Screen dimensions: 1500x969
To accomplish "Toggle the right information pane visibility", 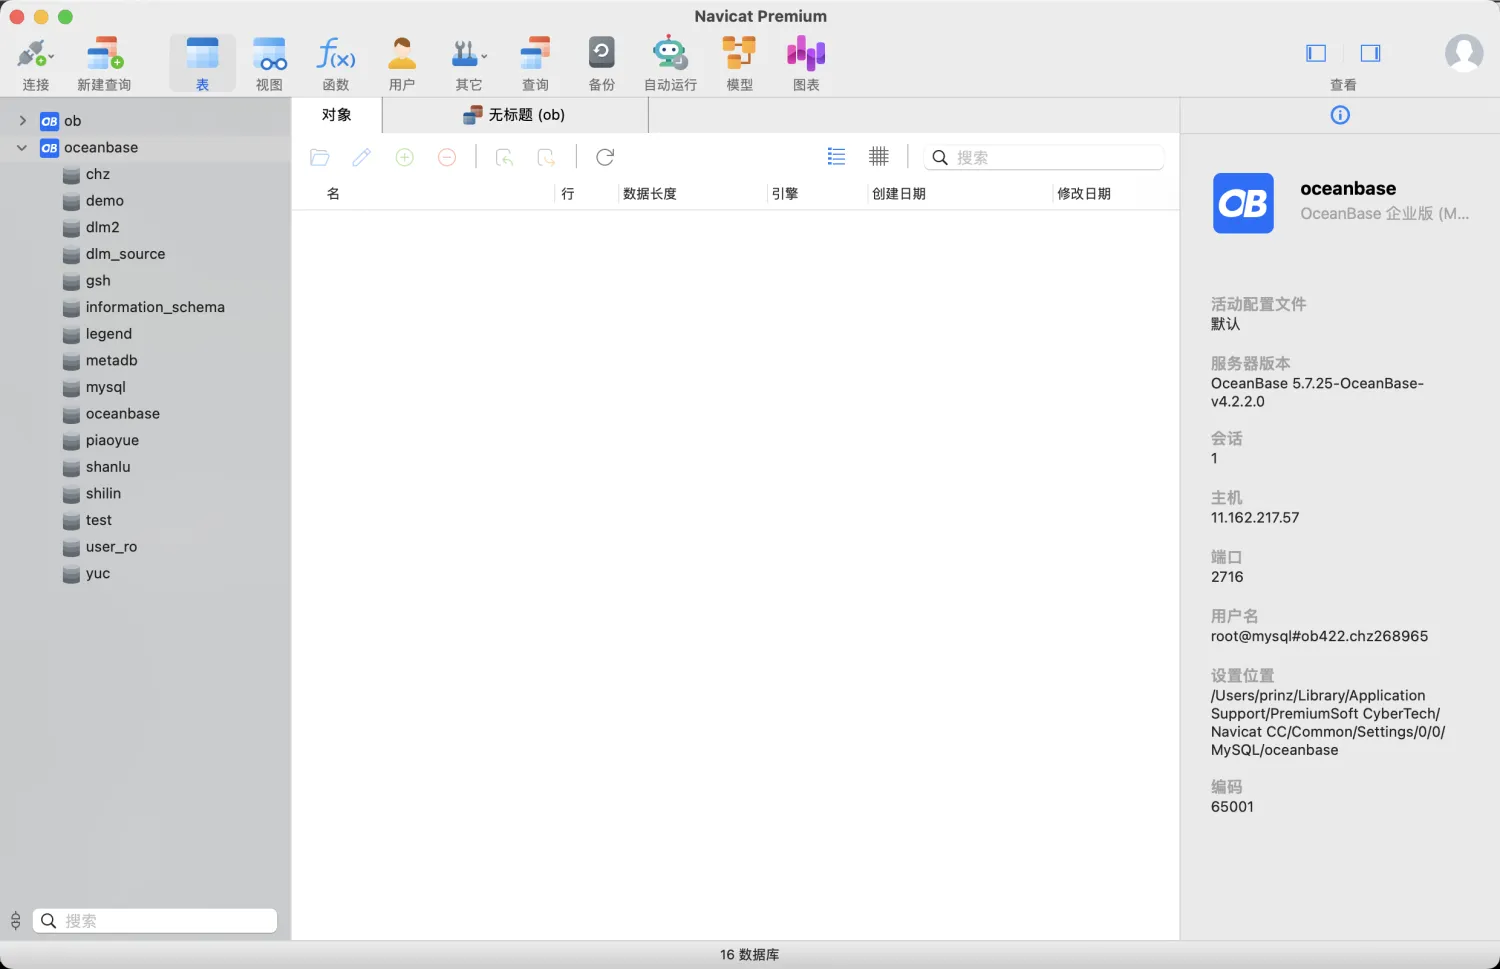I will 1370,53.
